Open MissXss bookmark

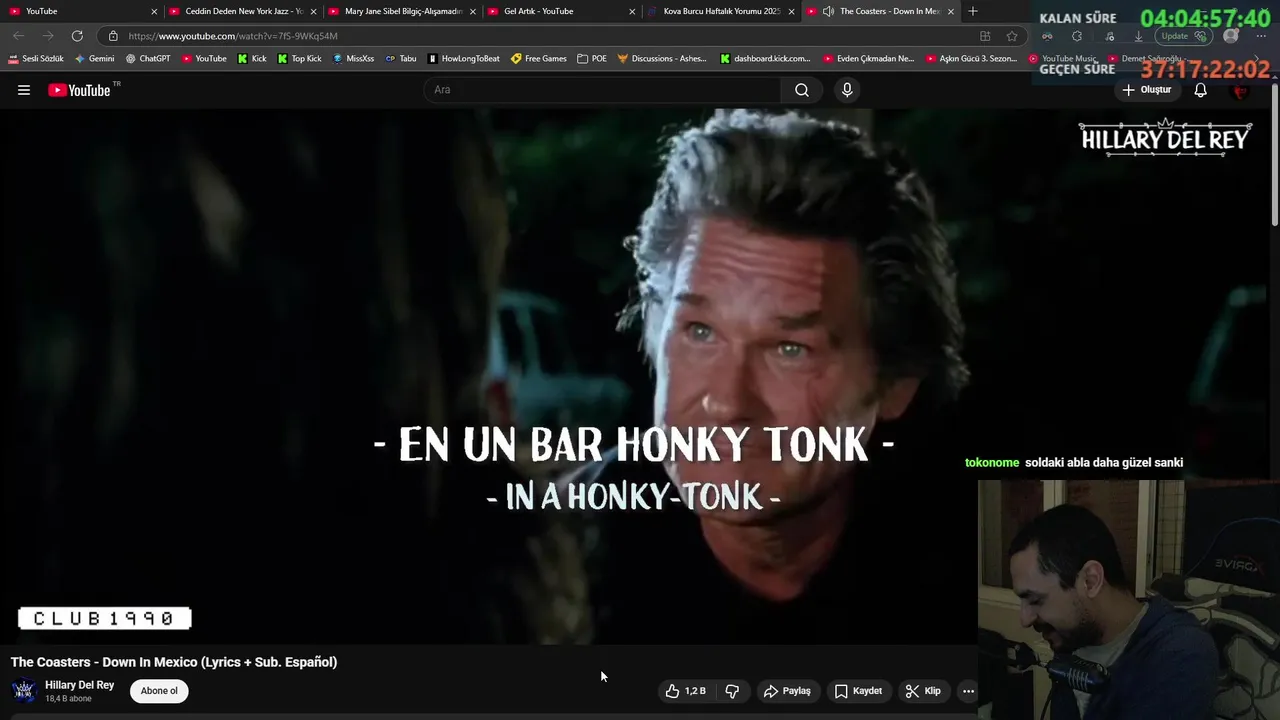coord(353,59)
